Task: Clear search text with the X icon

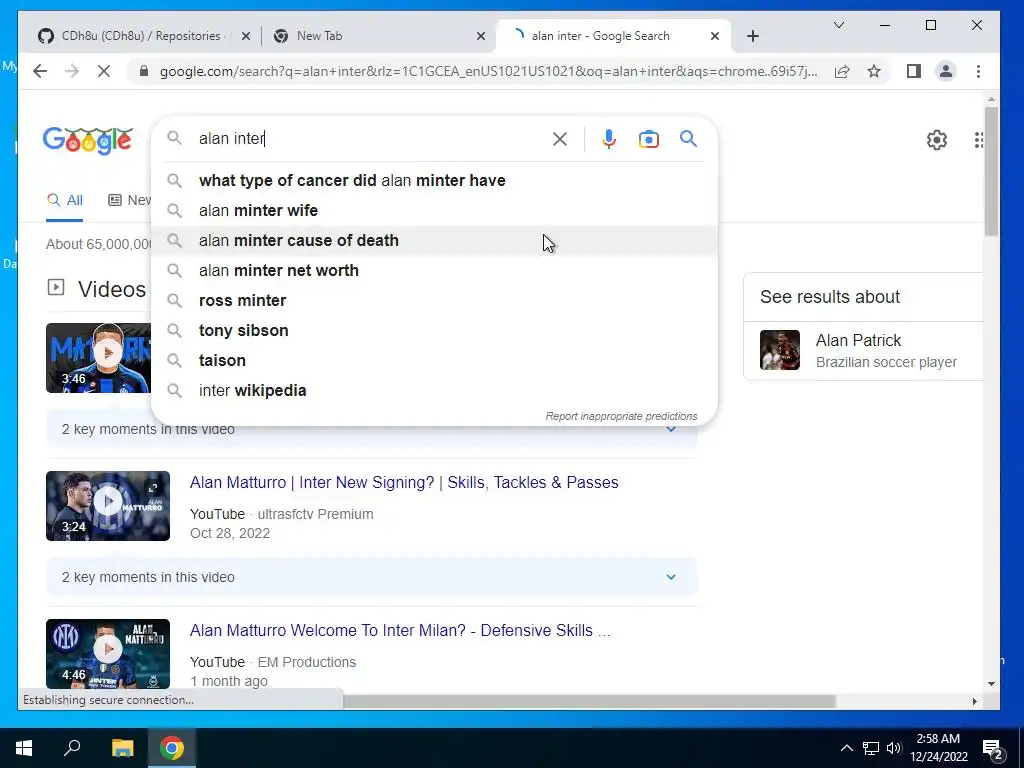Action: [560, 139]
